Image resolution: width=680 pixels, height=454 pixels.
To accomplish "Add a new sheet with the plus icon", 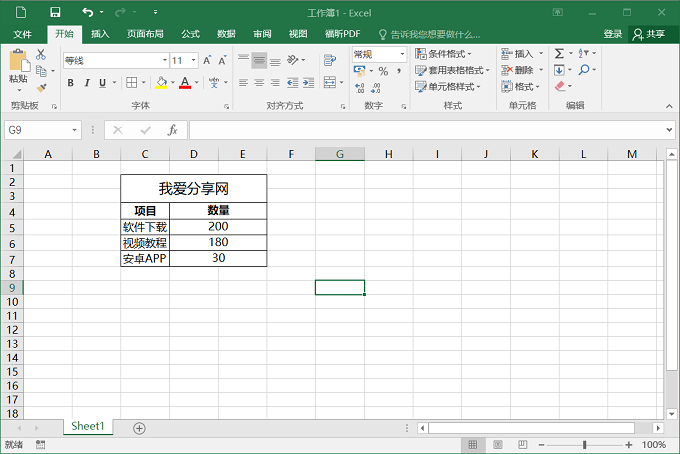I will tap(139, 428).
